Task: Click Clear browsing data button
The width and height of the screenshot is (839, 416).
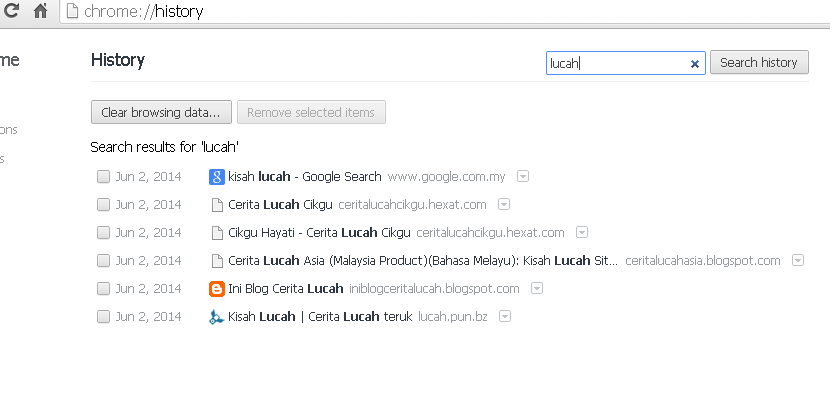Action: pyautogui.click(x=161, y=112)
